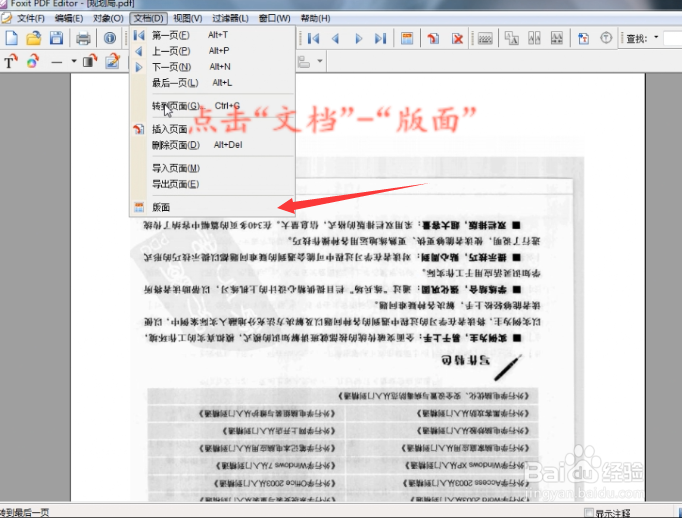Open the 对象(O) menu
The width and height of the screenshot is (682, 518).
[x=108, y=18]
